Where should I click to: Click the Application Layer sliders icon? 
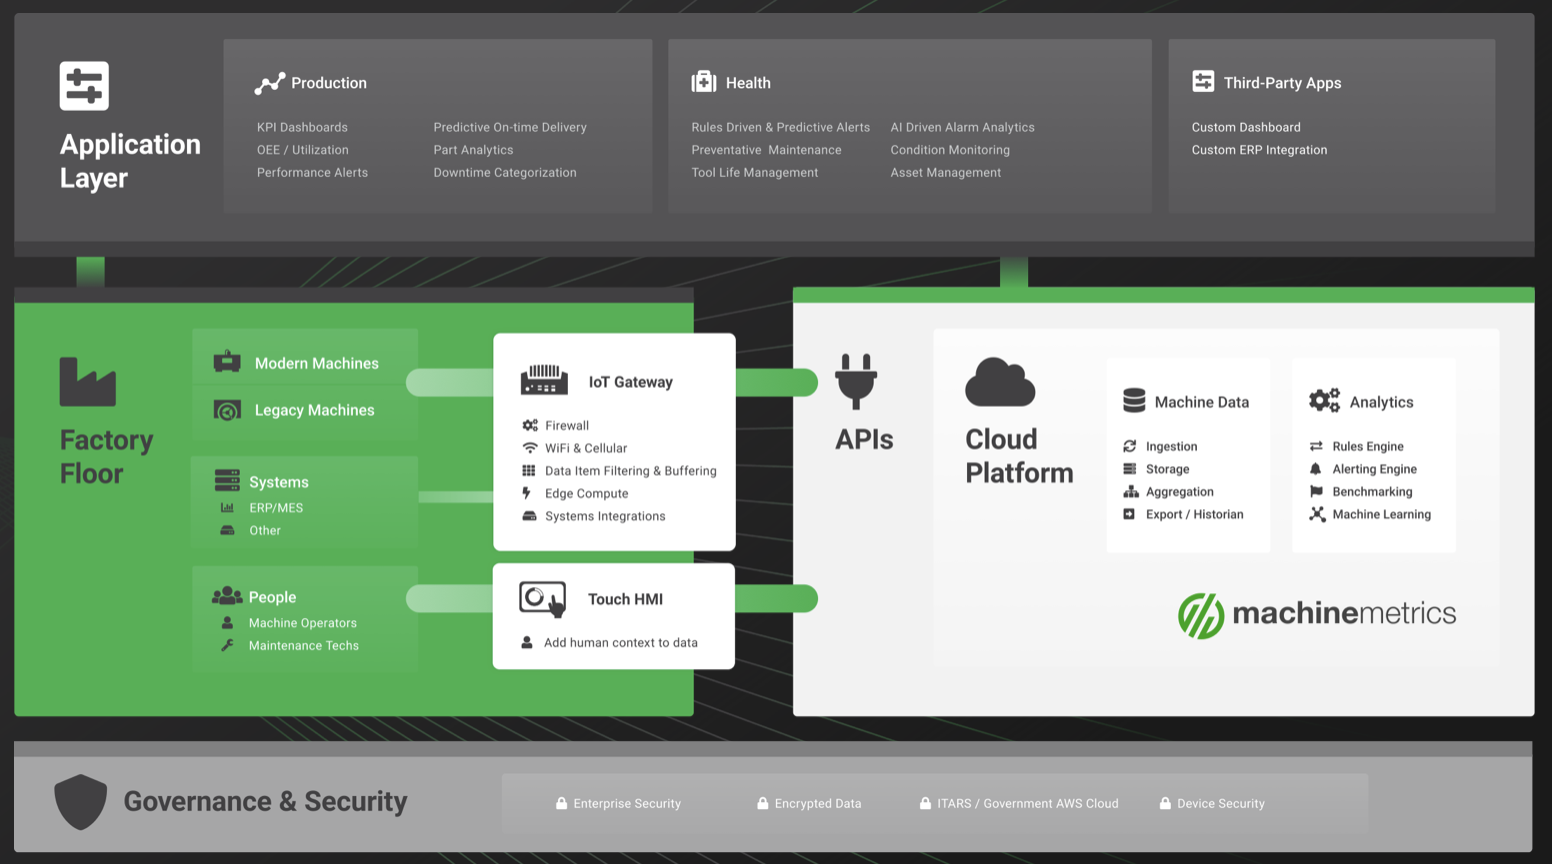click(x=84, y=86)
